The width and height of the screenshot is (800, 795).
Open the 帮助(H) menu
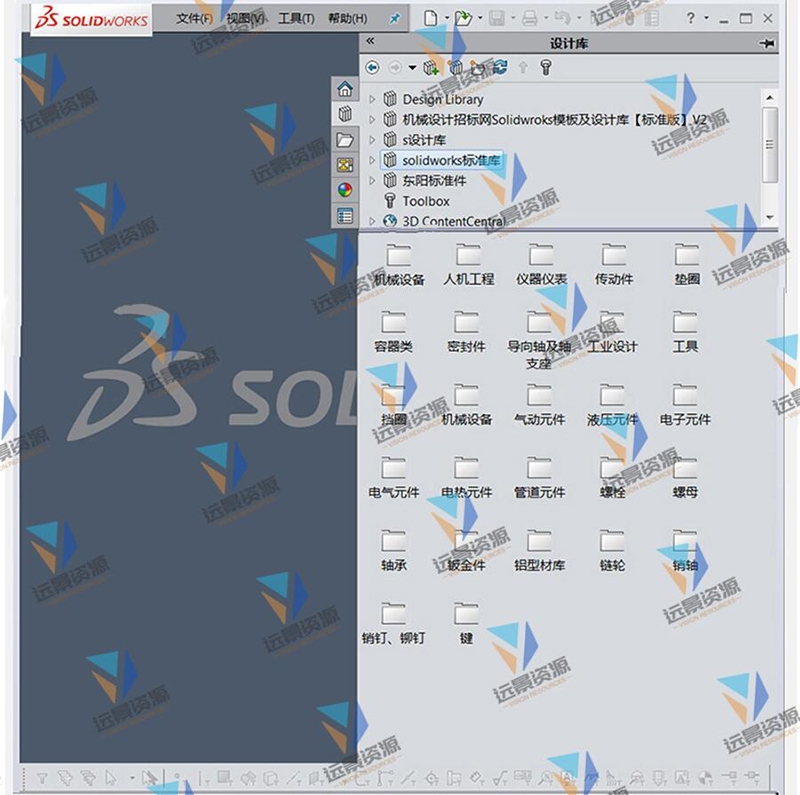[347, 18]
